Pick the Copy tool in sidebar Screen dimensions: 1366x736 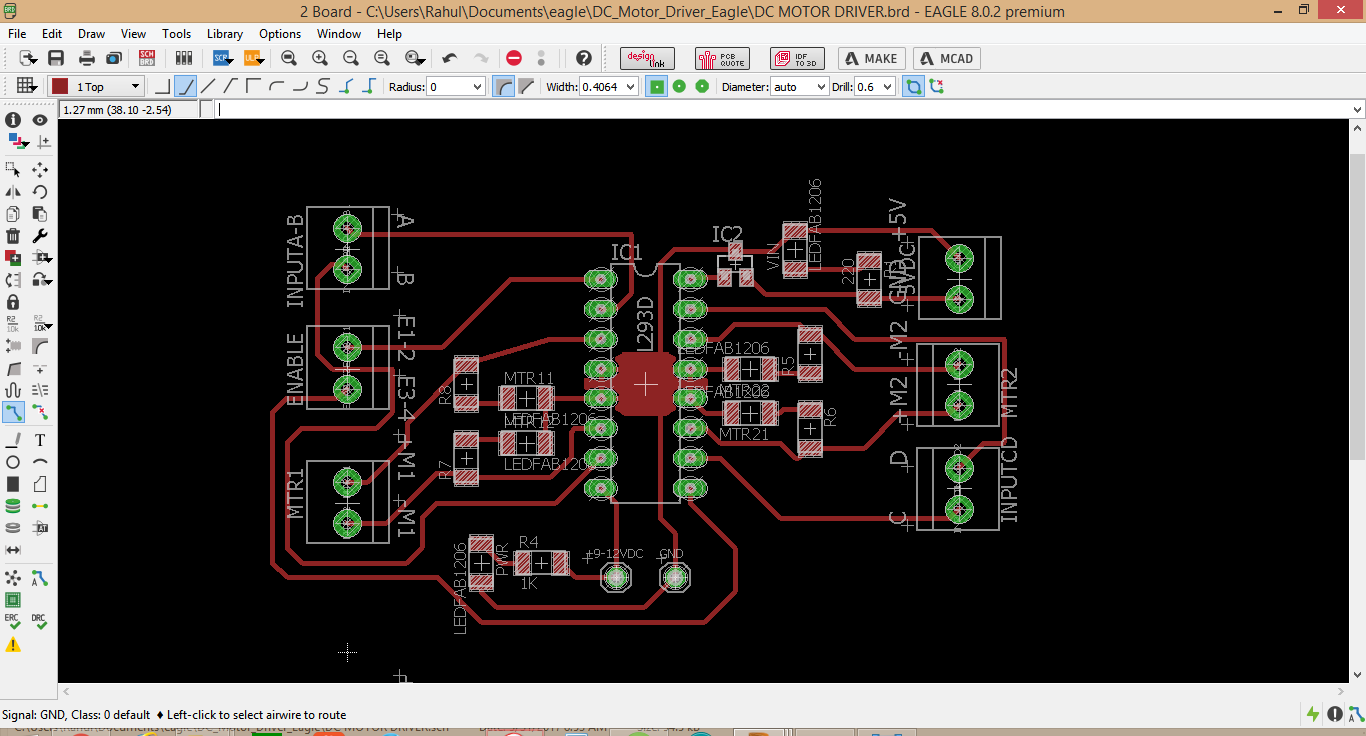coord(13,213)
